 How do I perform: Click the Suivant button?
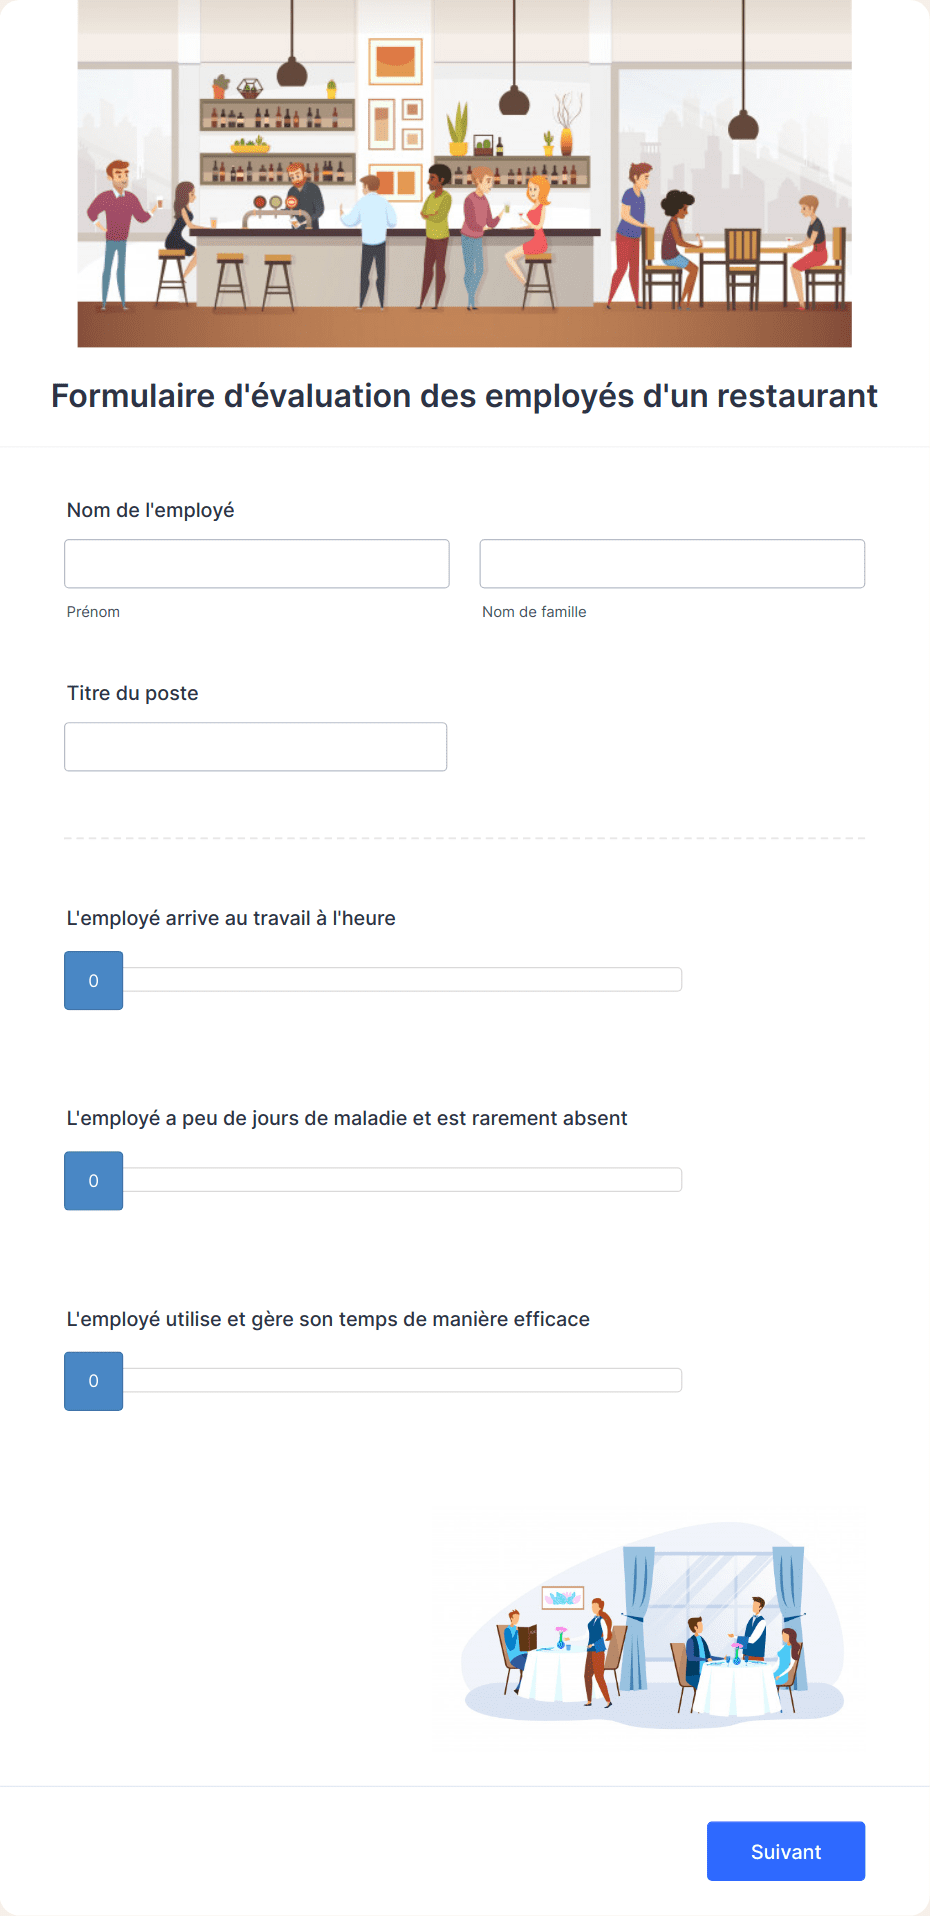pyautogui.click(x=786, y=1851)
